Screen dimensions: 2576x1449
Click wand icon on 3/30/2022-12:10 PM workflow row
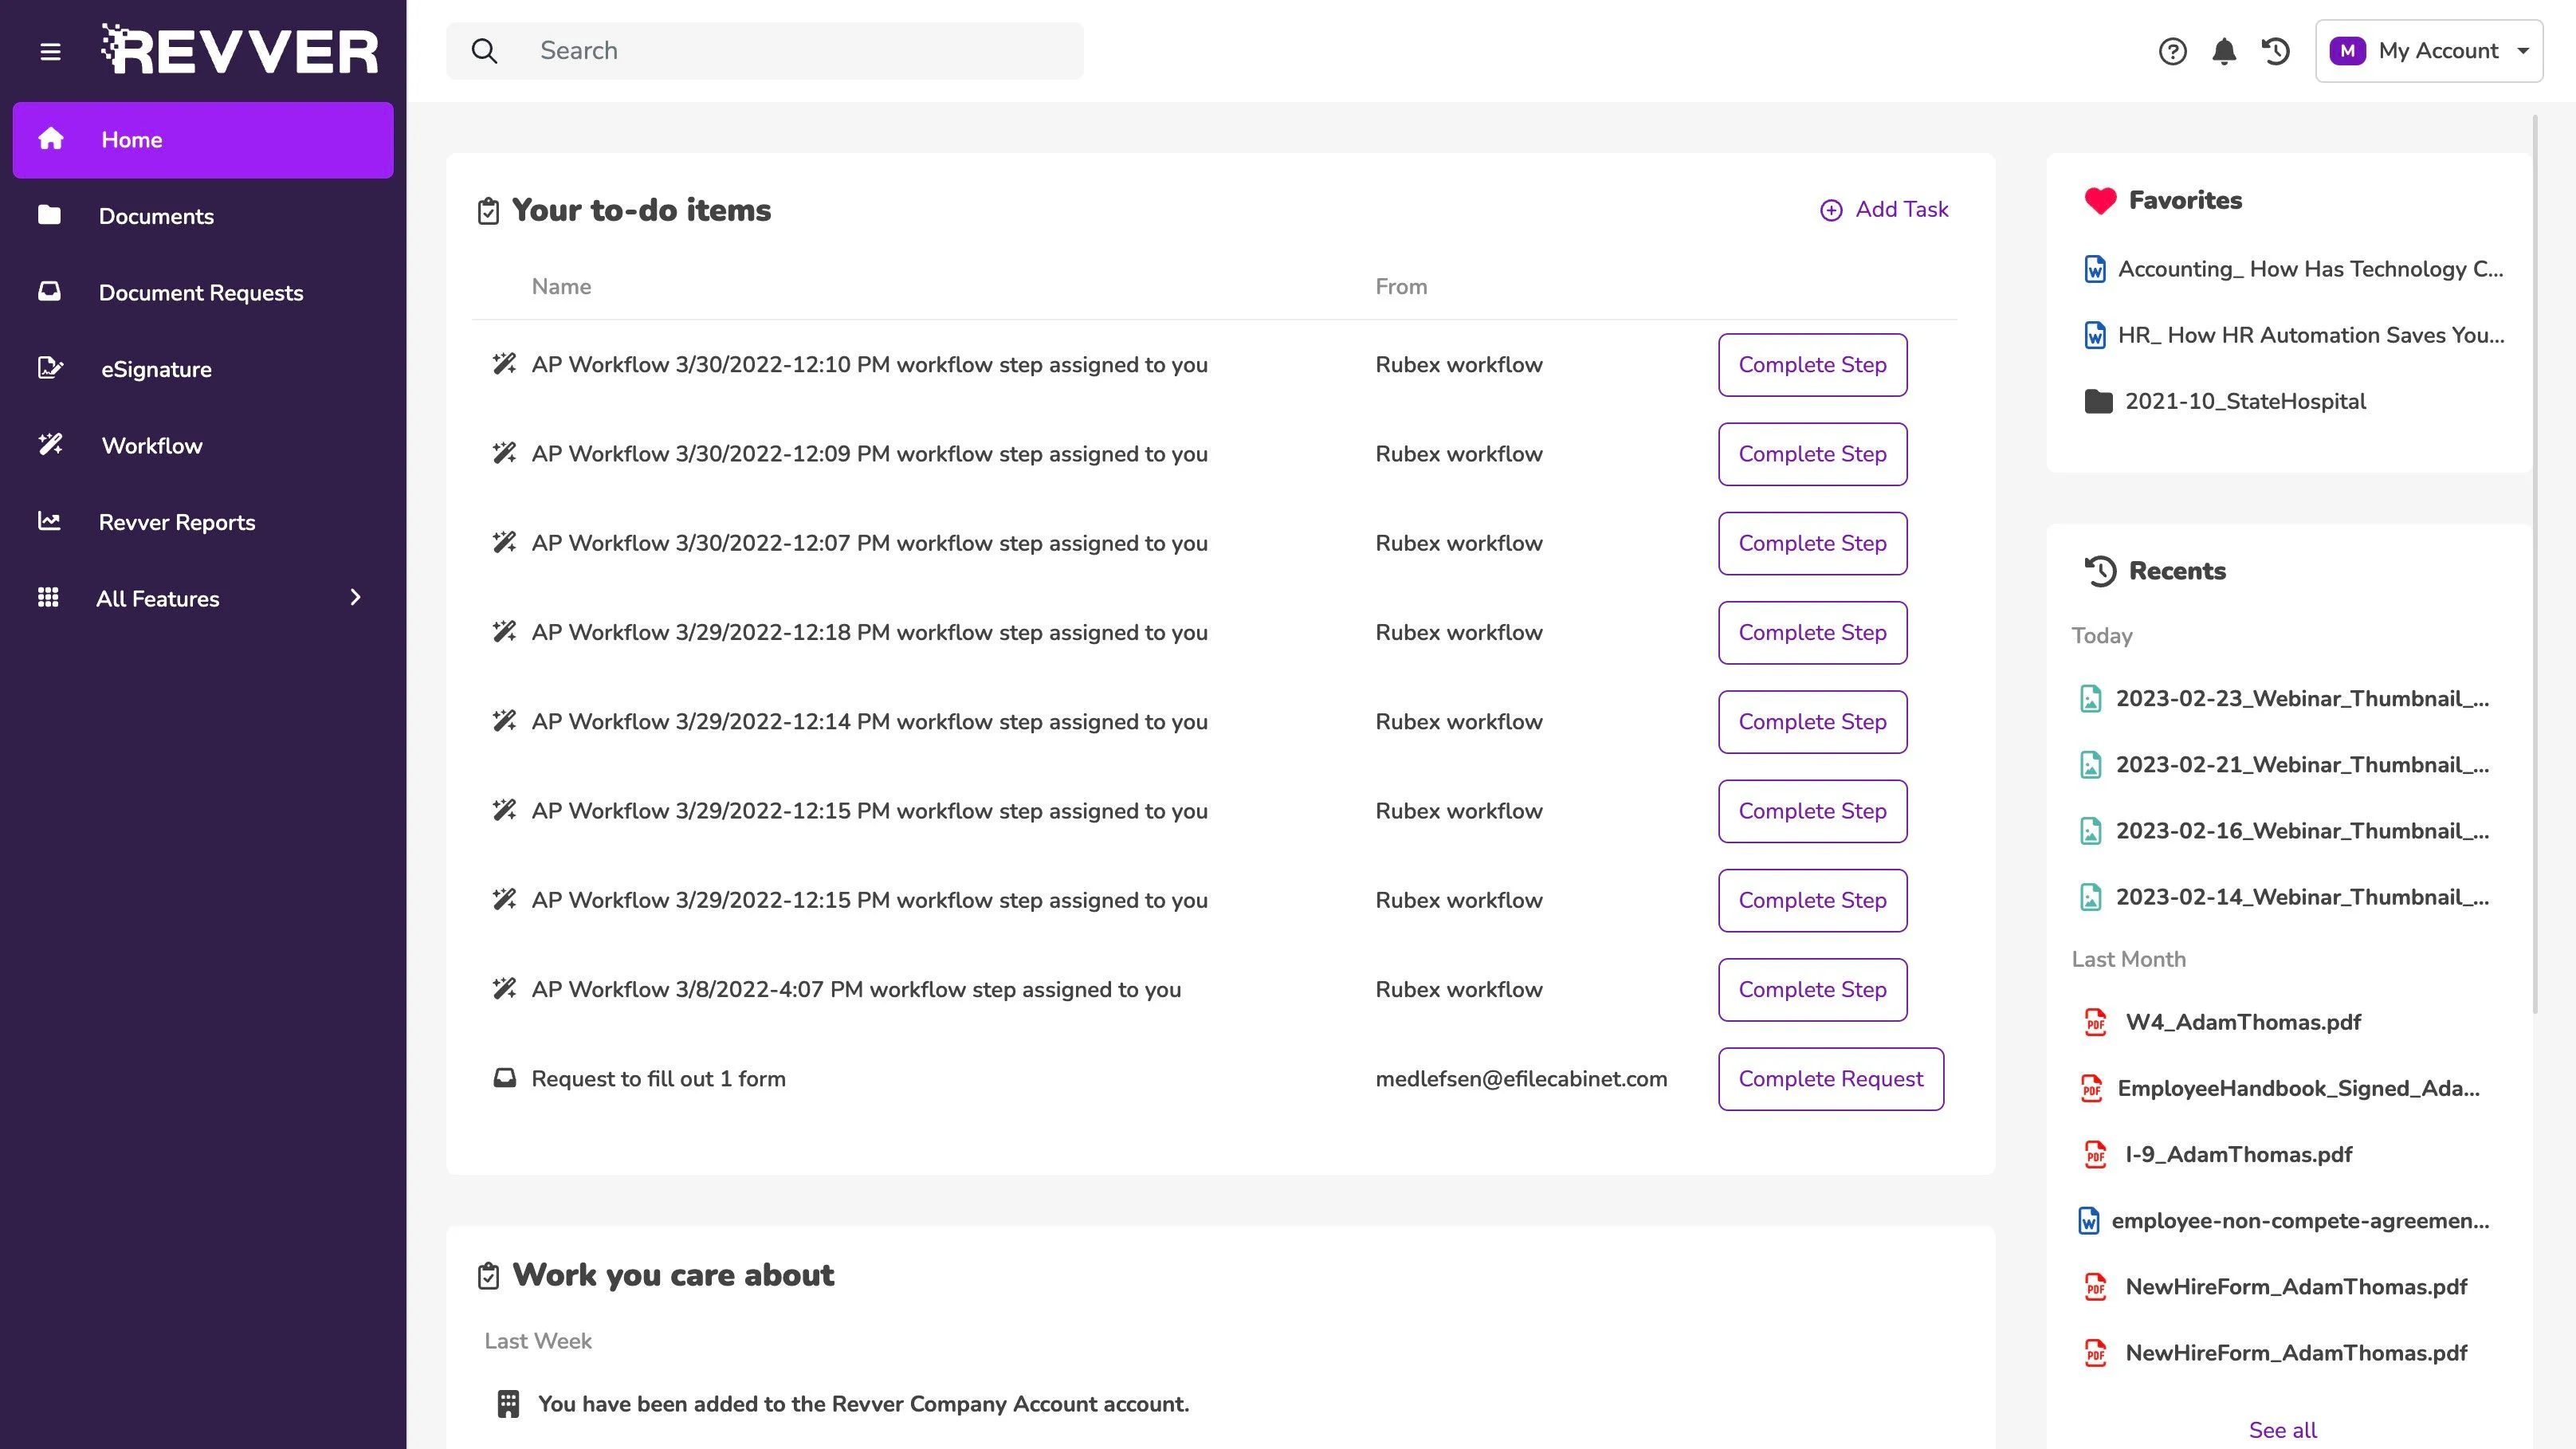point(504,364)
